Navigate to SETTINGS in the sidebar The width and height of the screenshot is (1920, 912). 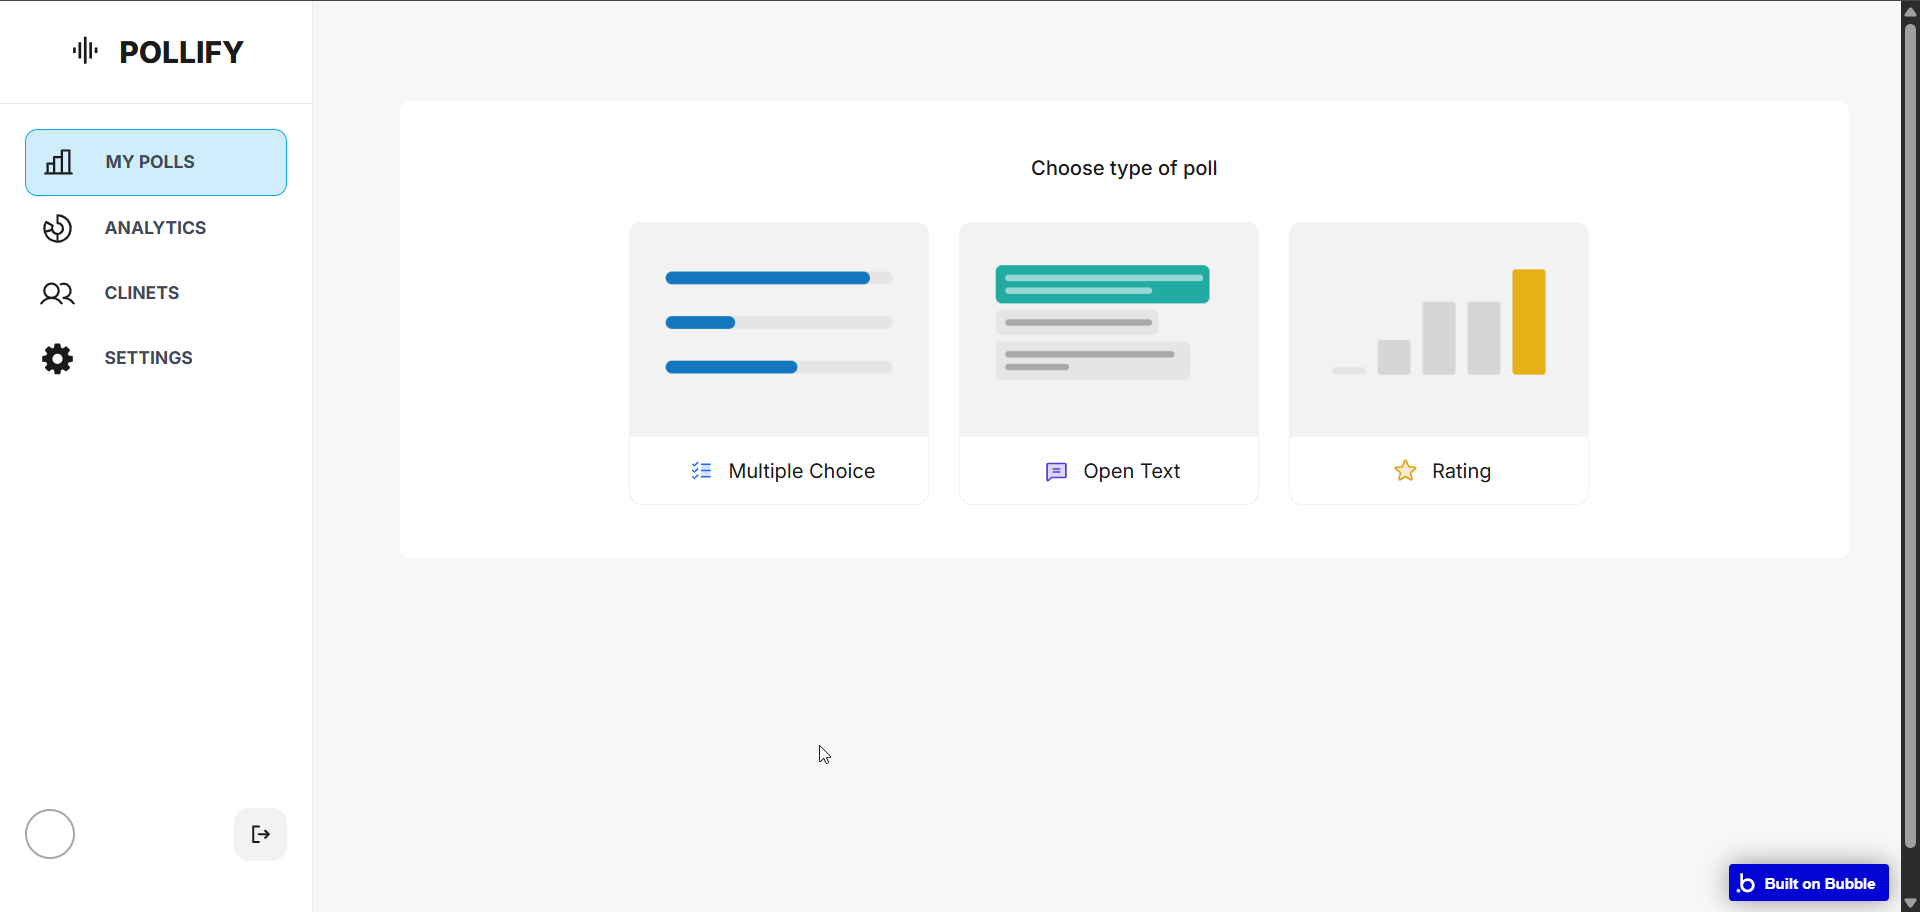148,358
